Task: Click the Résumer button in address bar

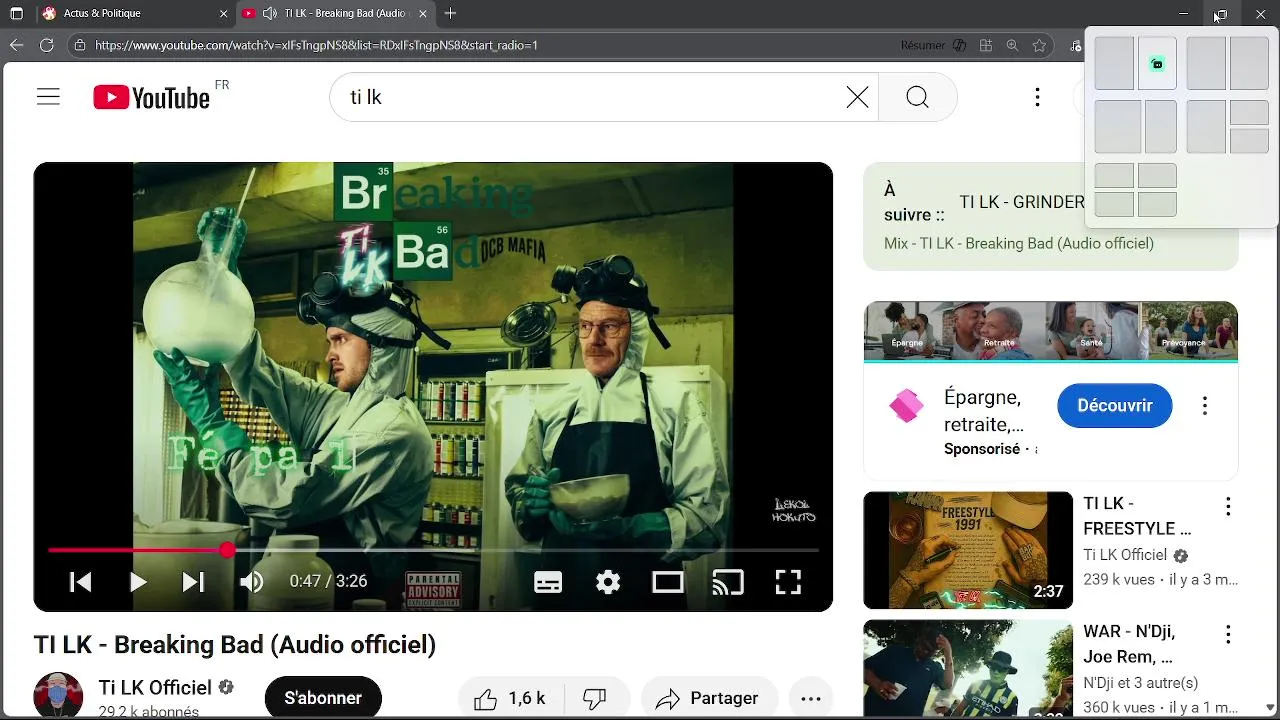Action: [x=923, y=45]
